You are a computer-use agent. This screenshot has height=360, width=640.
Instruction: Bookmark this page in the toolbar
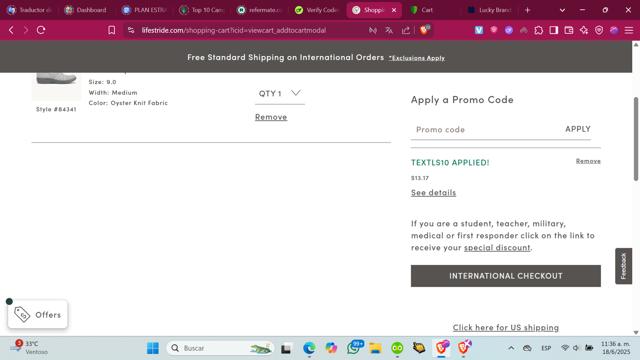[111, 30]
